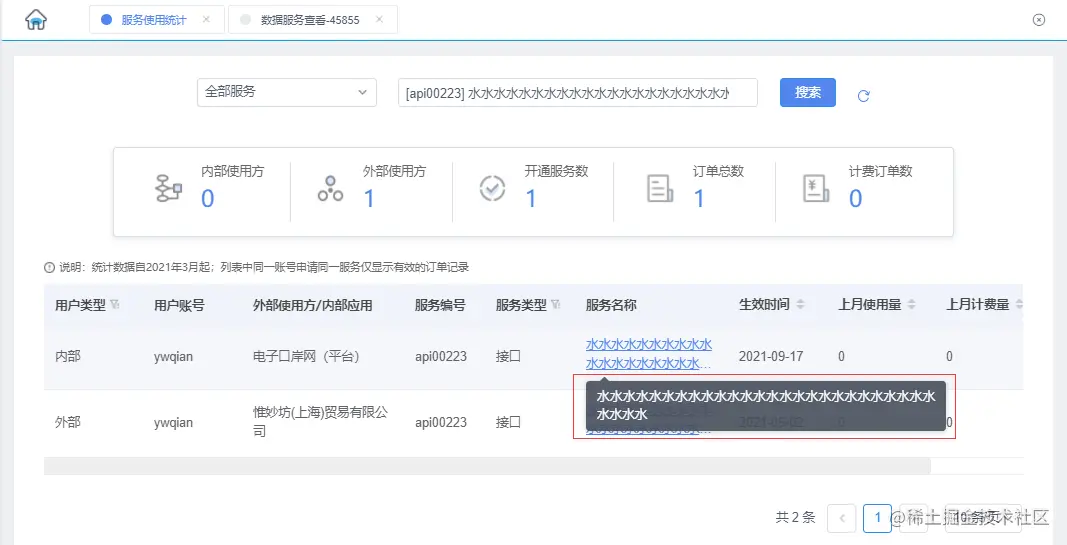Click ywqian in the 内部 row
Image resolution: width=1067 pixels, height=545 pixels.
coord(173,357)
